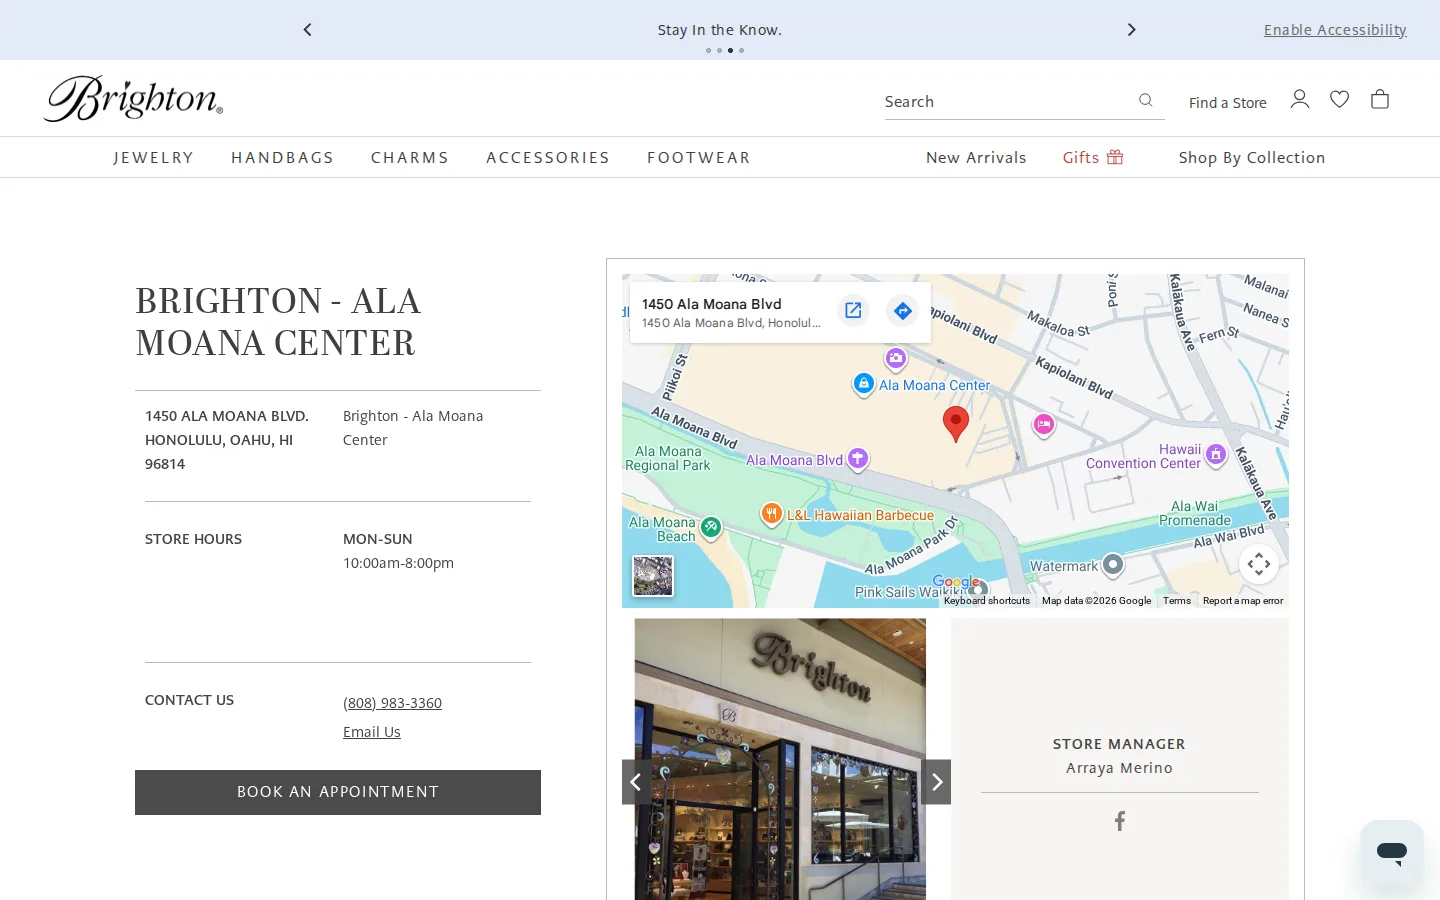
Task: Click Book an Appointment button
Action: point(338,792)
